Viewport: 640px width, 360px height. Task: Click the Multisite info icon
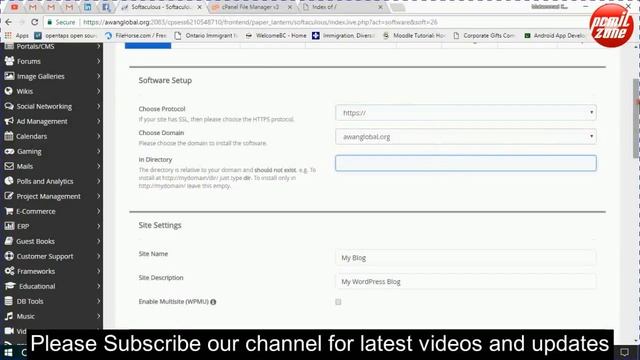click(x=213, y=302)
